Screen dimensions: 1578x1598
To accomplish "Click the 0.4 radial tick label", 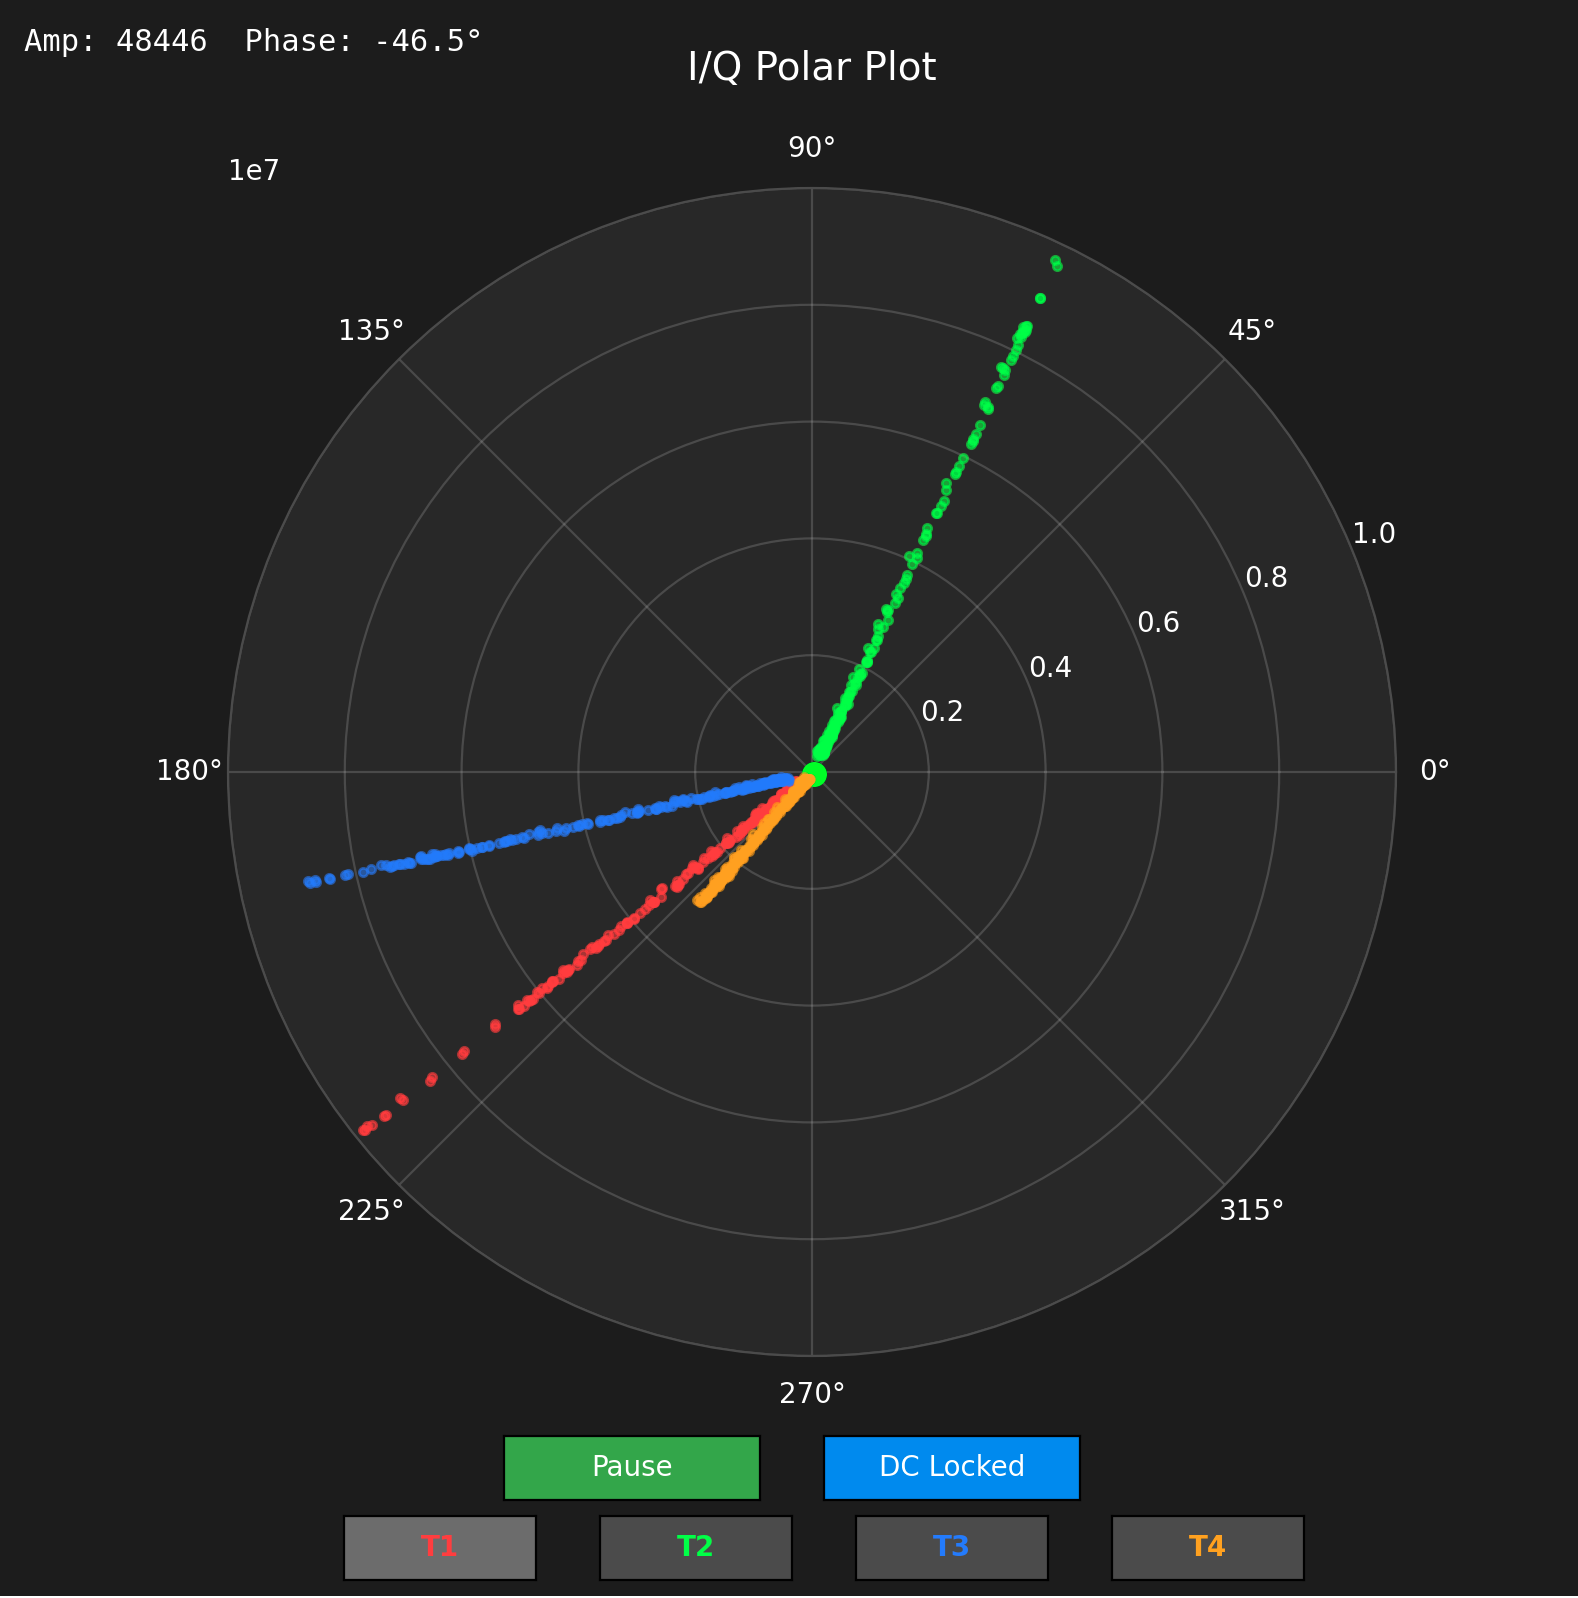I will pos(1050,667).
